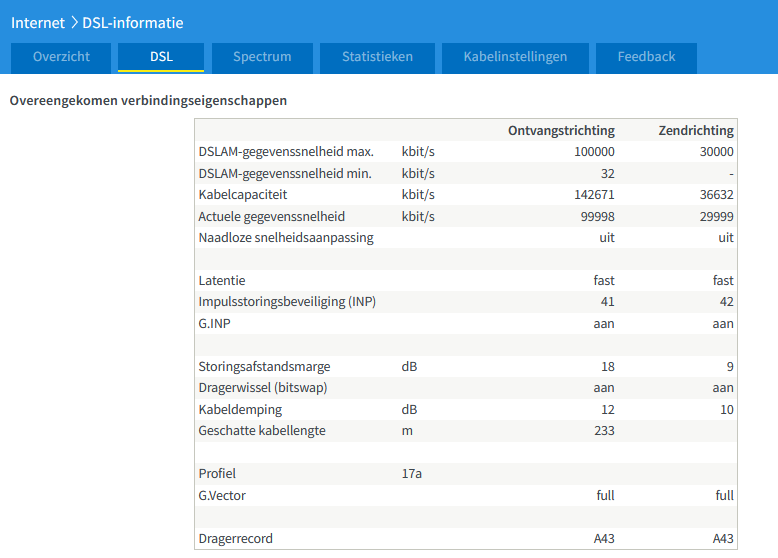Click the G.INP row label
This screenshot has width=778, height=558.
point(216,323)
